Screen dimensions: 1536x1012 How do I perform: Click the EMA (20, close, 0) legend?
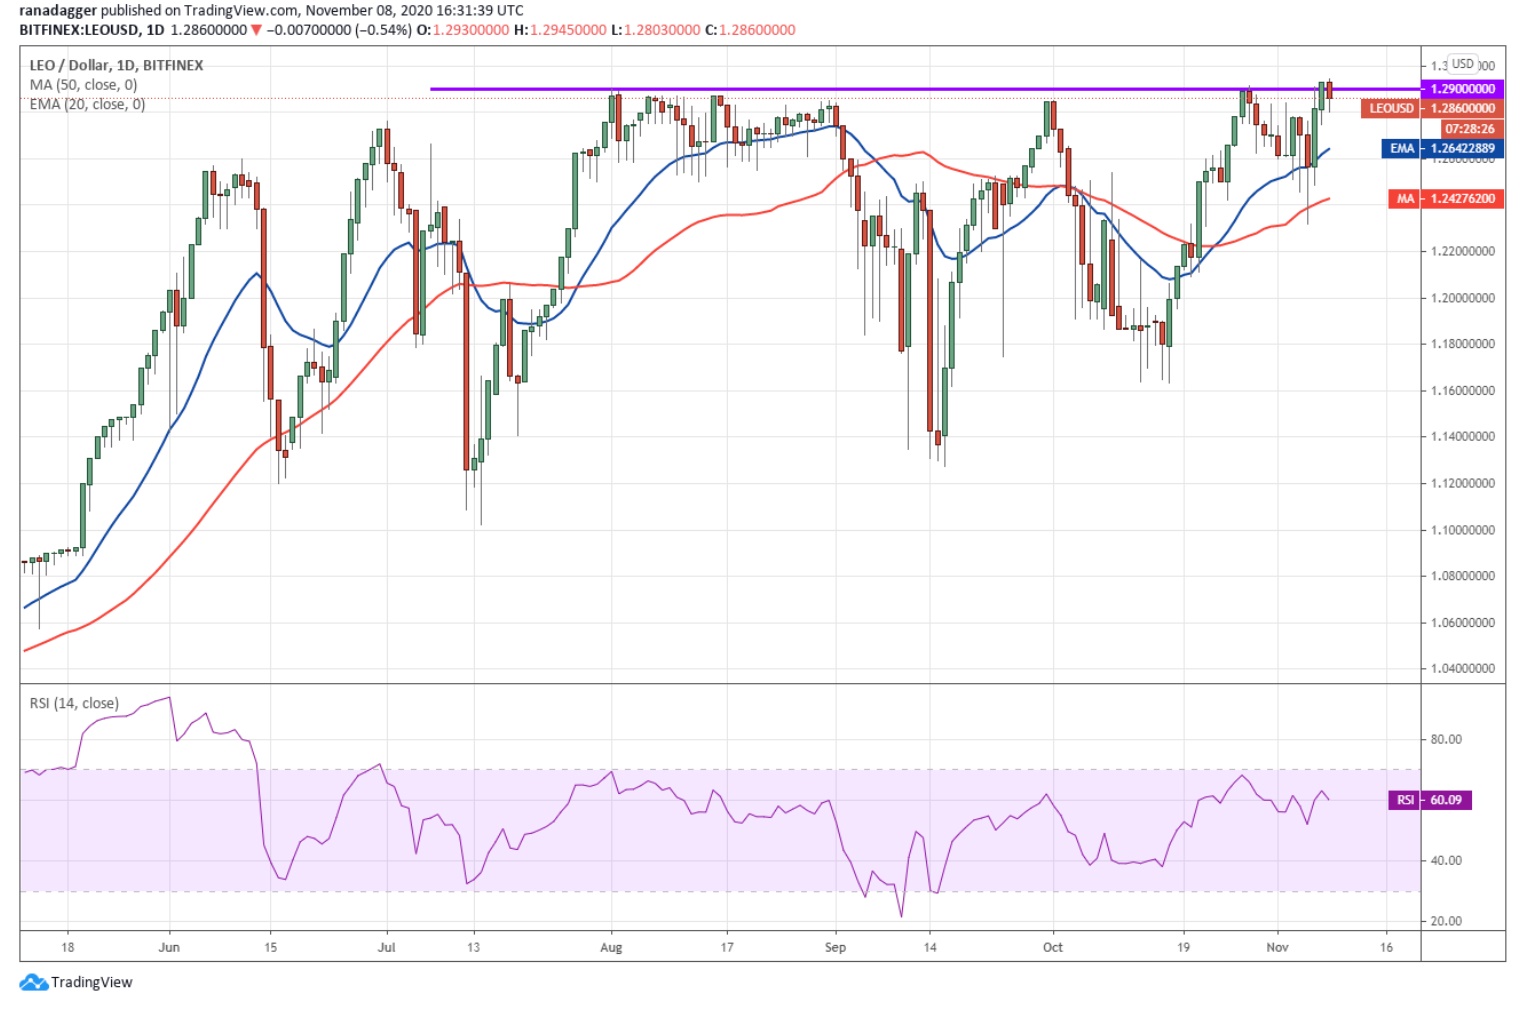coord(87,104)
